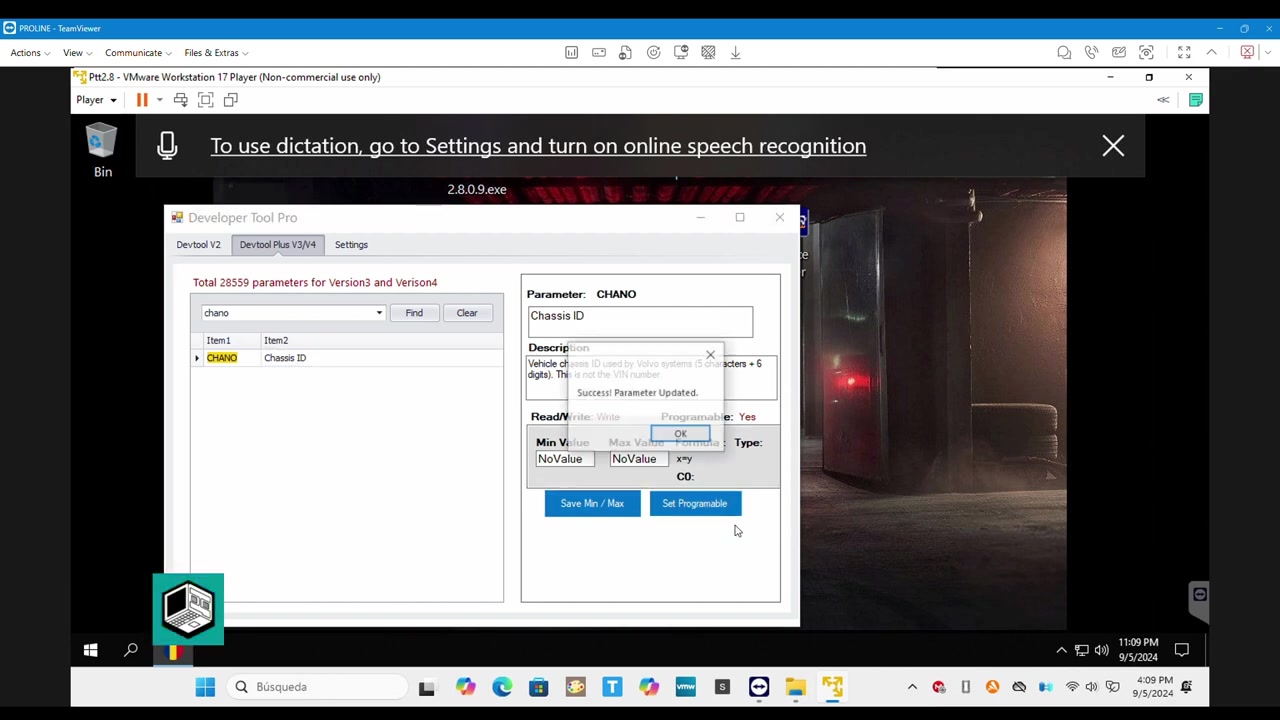Click the Min Value input field
The height and width of the screenshot is (720, 1280).
pos(564,459)
